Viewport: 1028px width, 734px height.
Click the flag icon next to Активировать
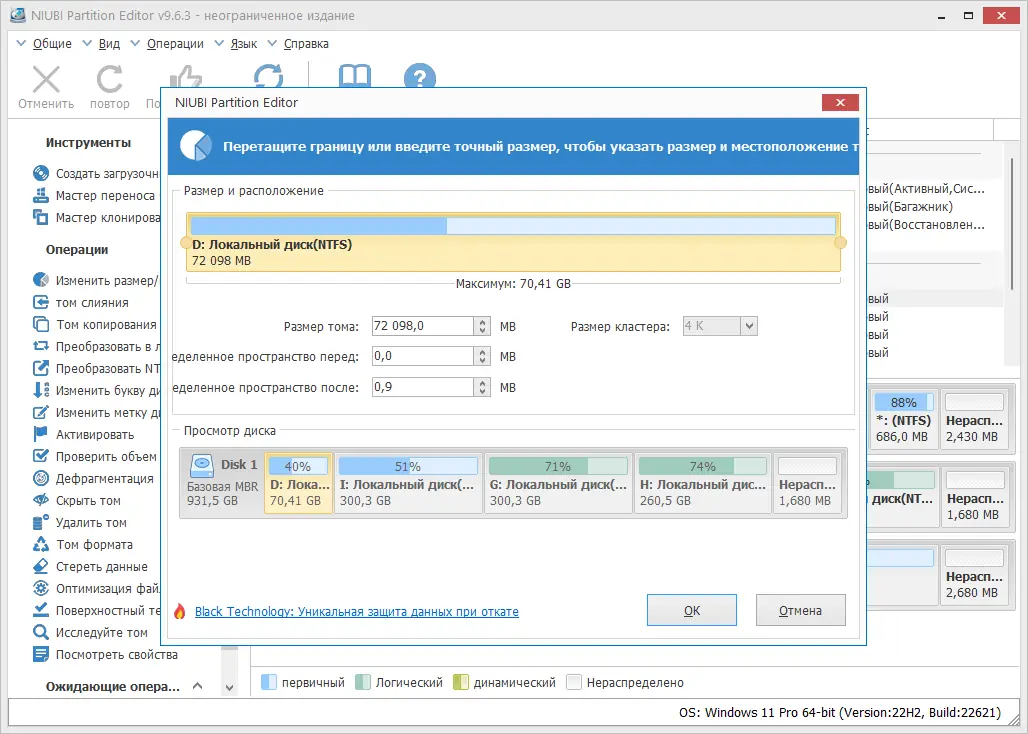[41, 435]
